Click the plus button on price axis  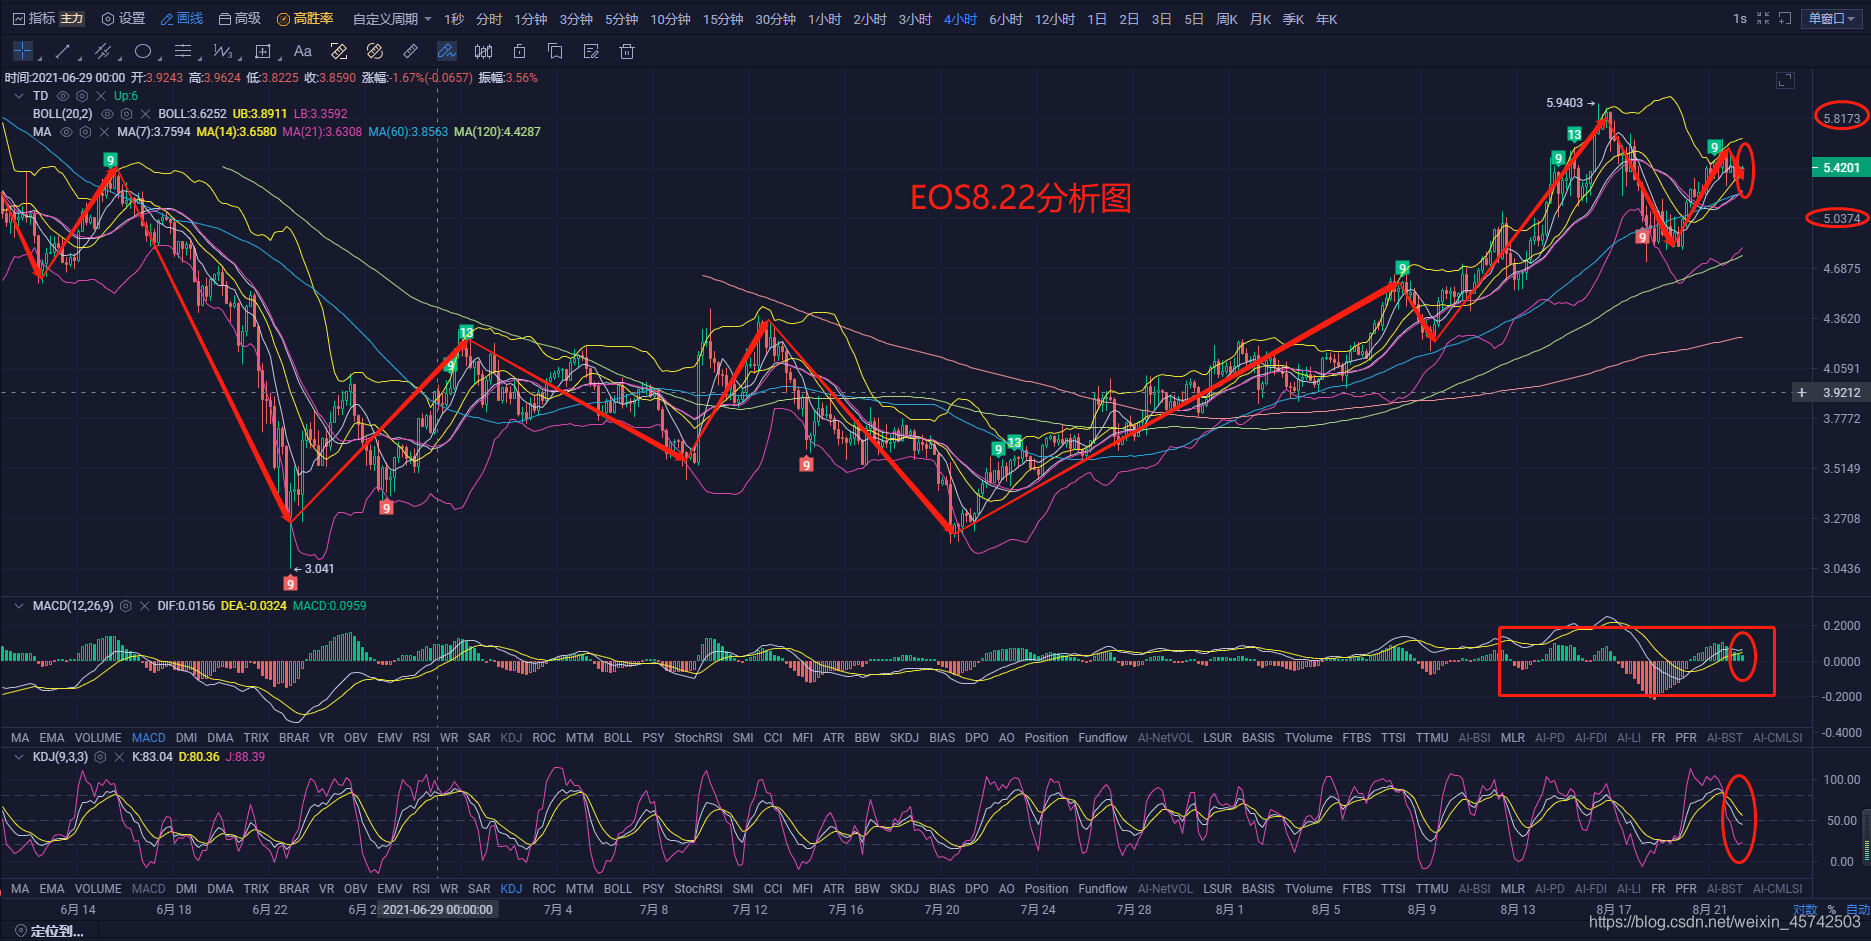click(x=1802, y=393)
